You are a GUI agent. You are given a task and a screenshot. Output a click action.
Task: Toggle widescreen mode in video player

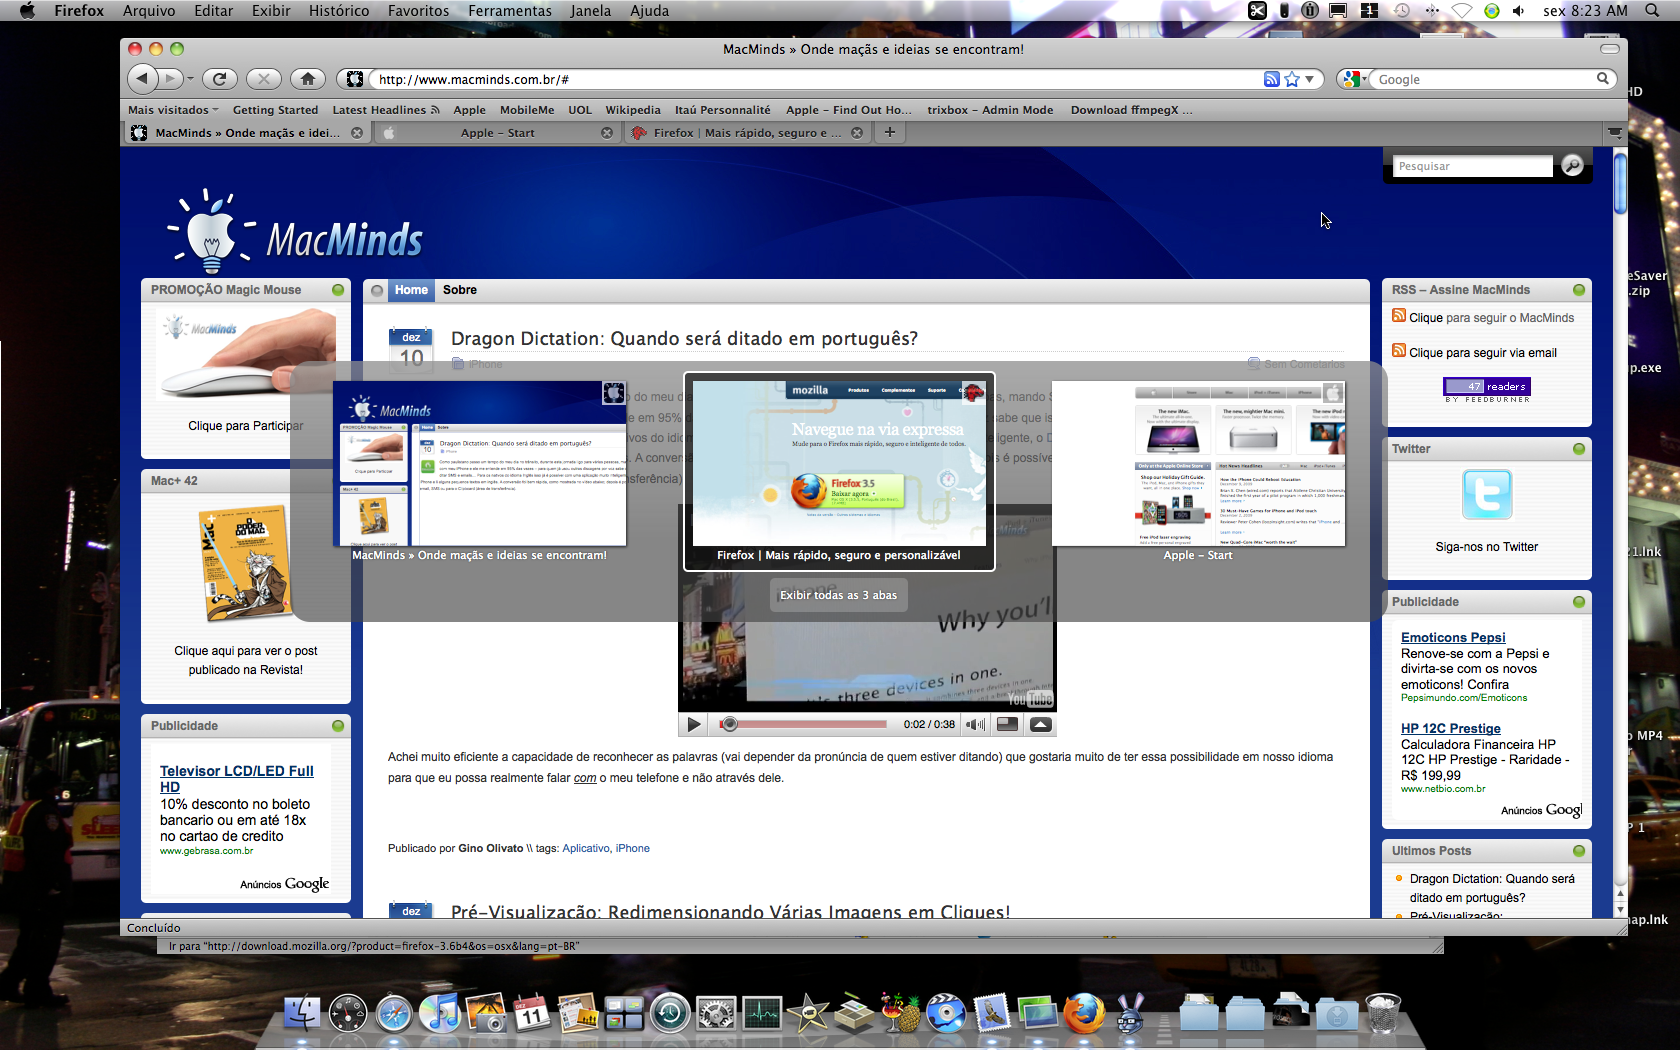[x=1008, y=725]
